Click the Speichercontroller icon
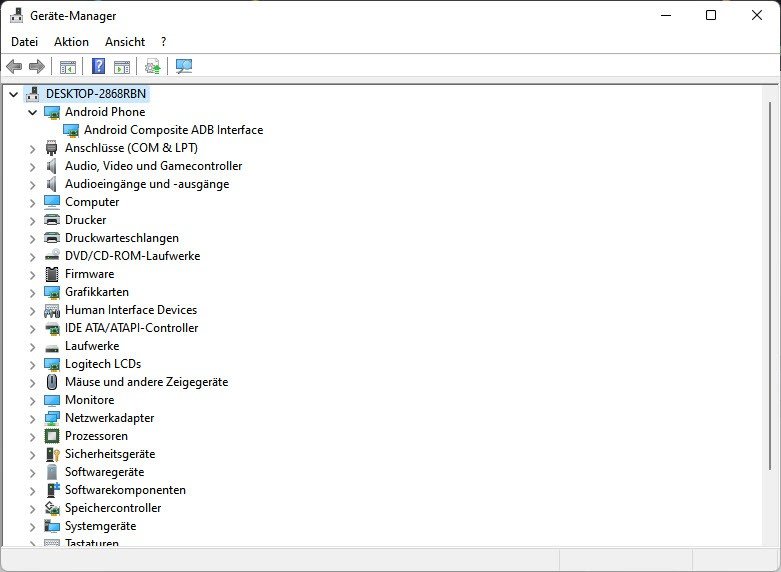 point(52,508)
